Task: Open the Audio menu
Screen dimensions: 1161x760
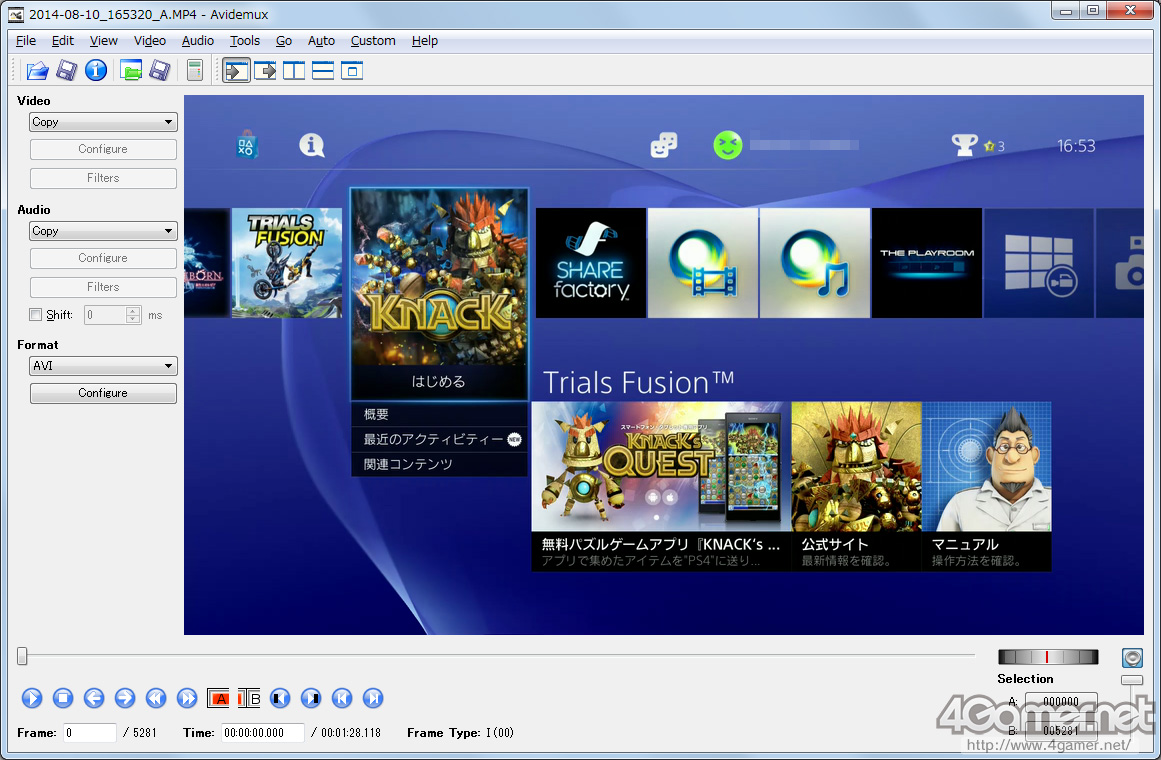Action: point(197,41)
